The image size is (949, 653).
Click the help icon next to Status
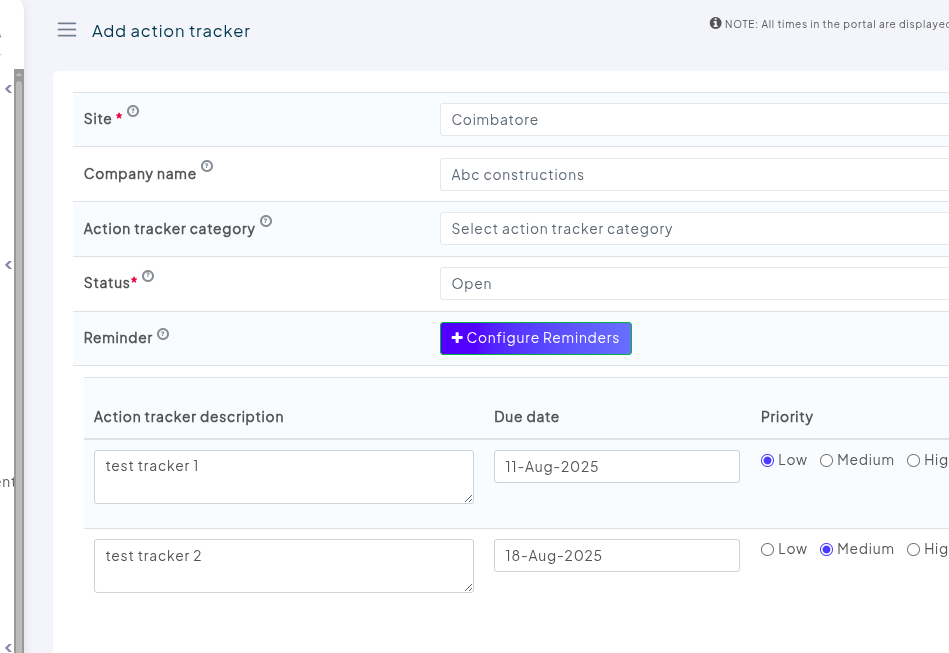[148, 276]
